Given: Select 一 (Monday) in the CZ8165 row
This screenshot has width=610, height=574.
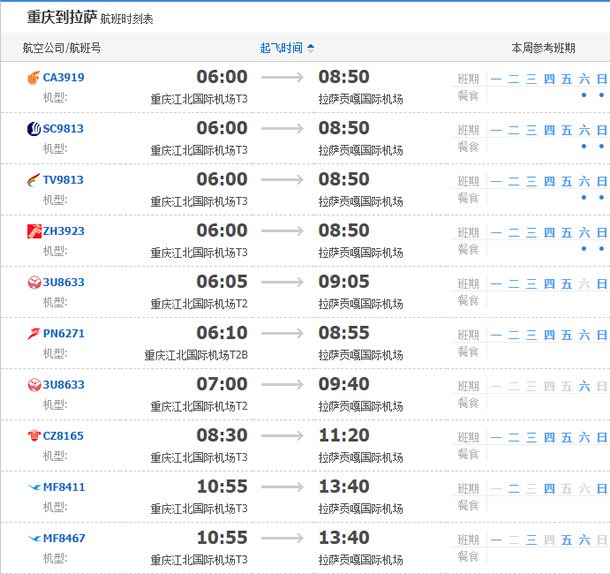Looking at the screenshot, I should click(496, 436).
